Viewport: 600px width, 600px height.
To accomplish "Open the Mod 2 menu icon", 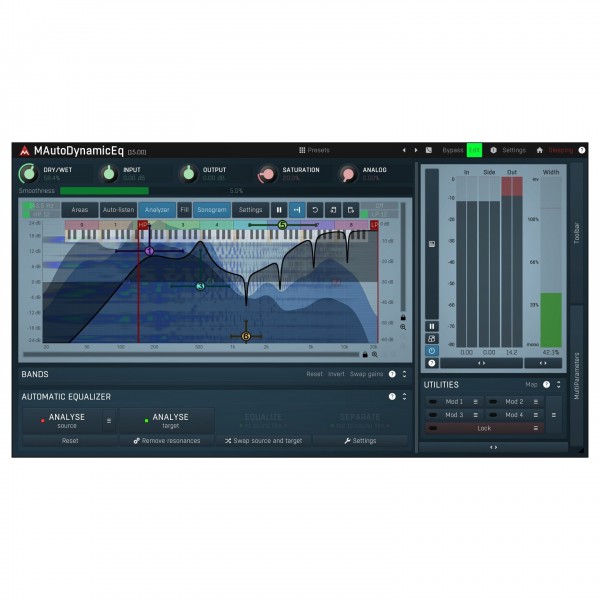I will pos(536,401).
